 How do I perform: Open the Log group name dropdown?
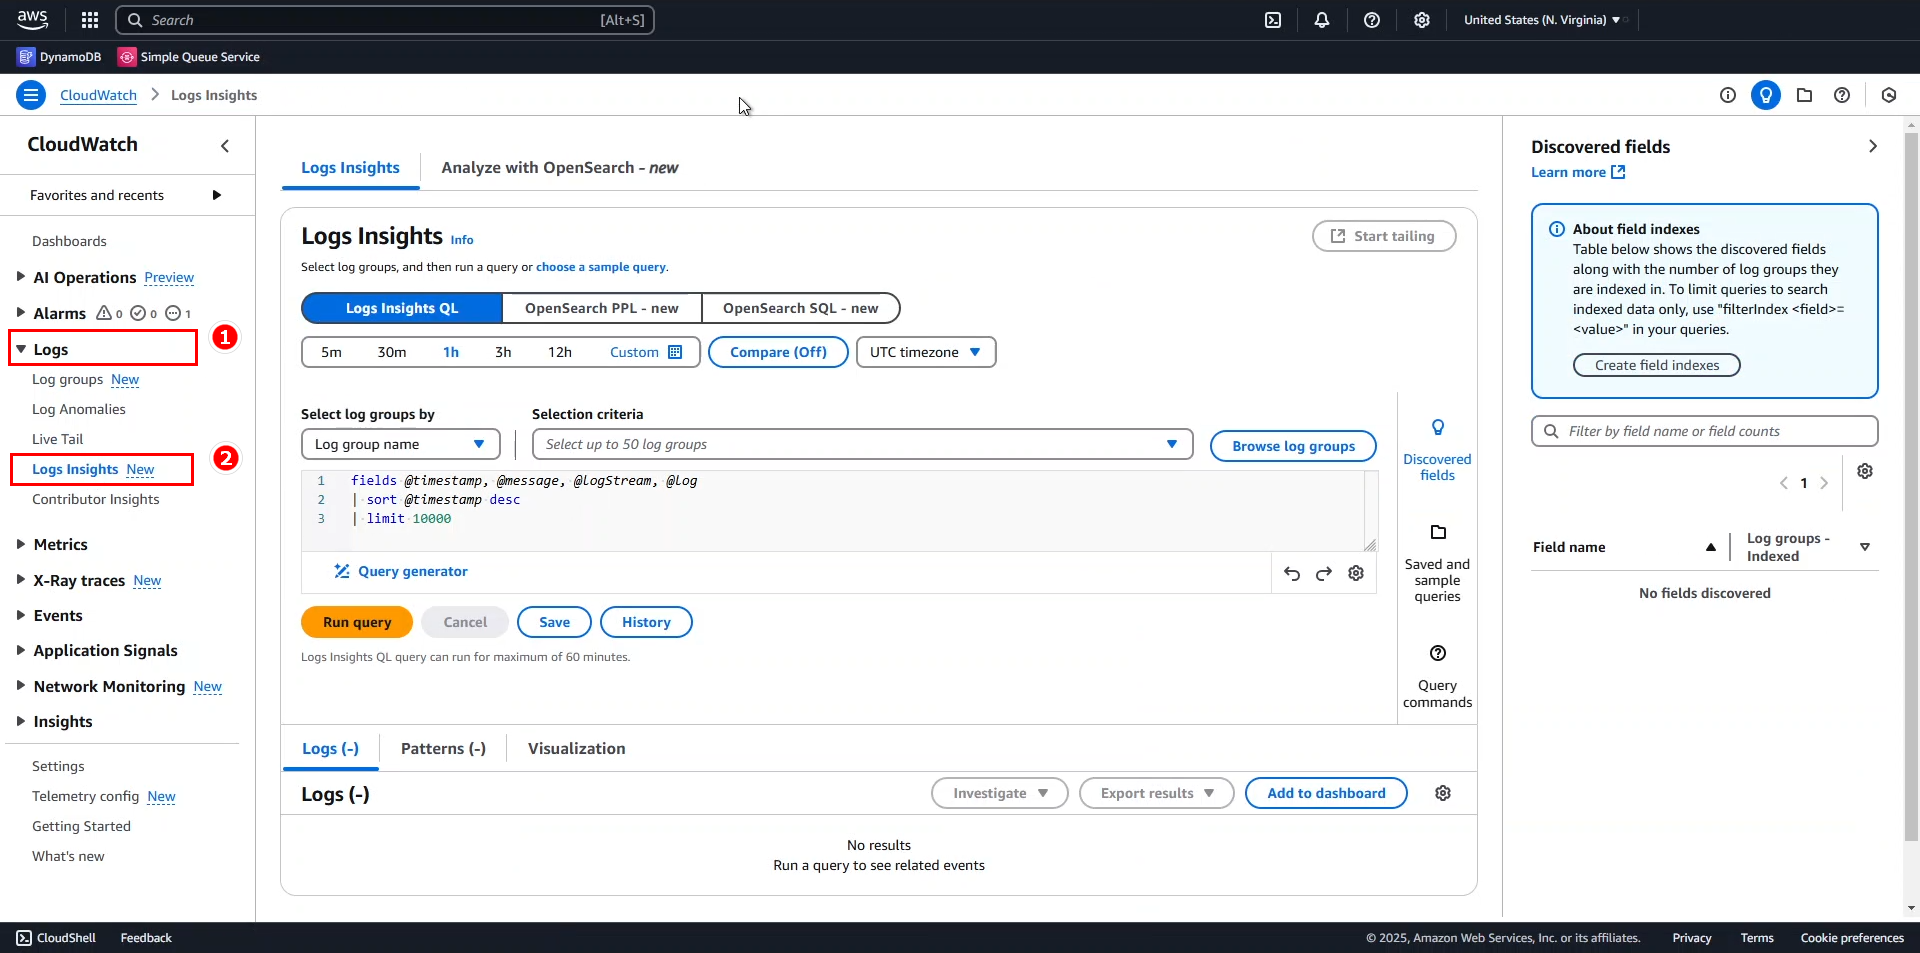pyautogui.click(x=400, y=444)
